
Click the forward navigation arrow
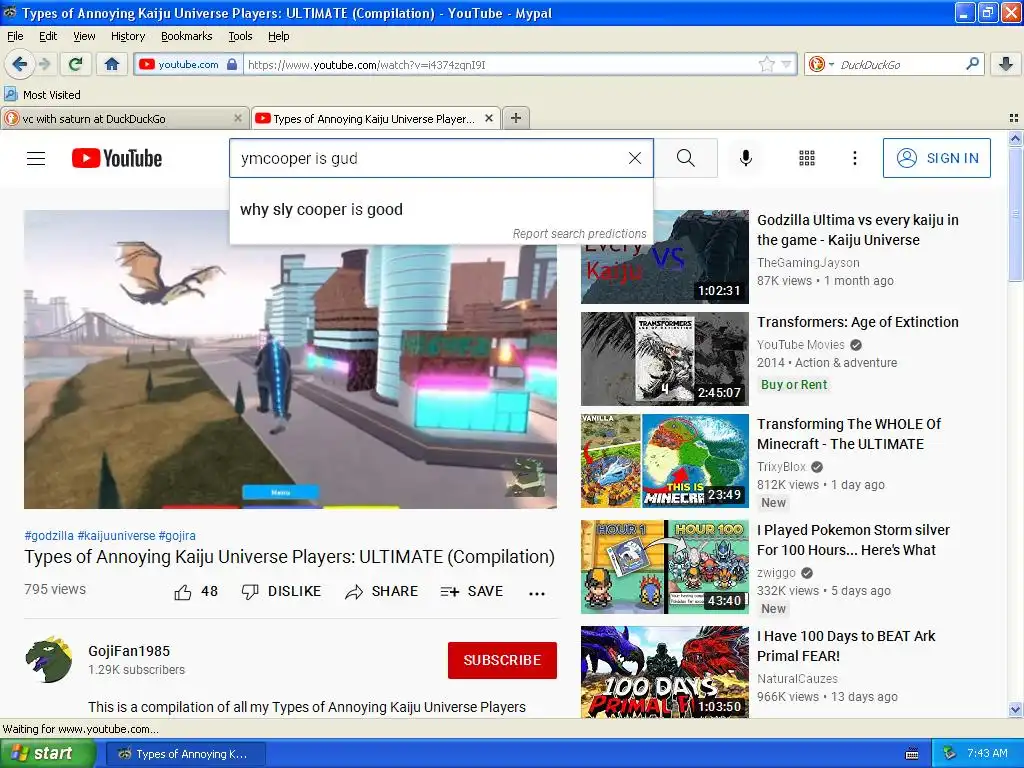pyautogui.click(x=44, y=64)
